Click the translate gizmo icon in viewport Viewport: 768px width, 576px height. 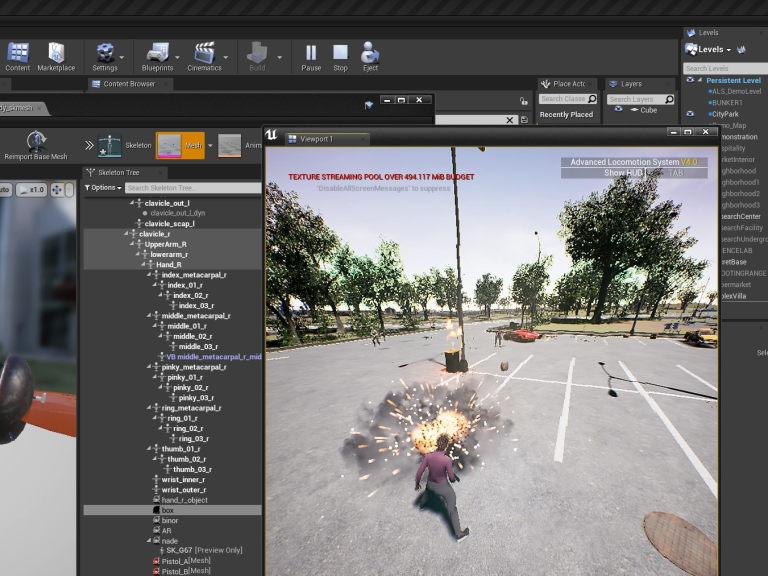pyautogui.click(x=57, y=190)
